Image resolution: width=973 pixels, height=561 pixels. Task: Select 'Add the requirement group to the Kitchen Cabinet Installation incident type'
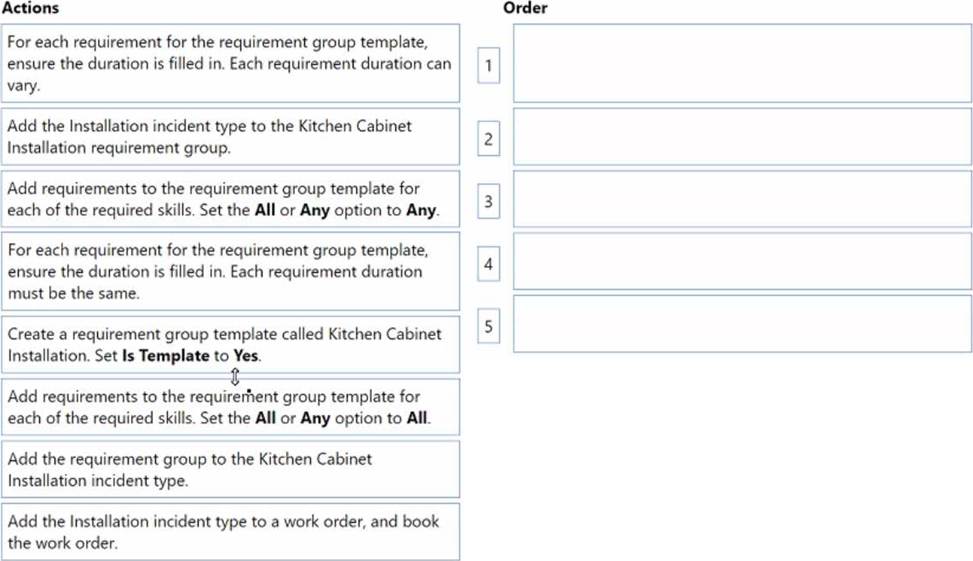click(230, 469)
